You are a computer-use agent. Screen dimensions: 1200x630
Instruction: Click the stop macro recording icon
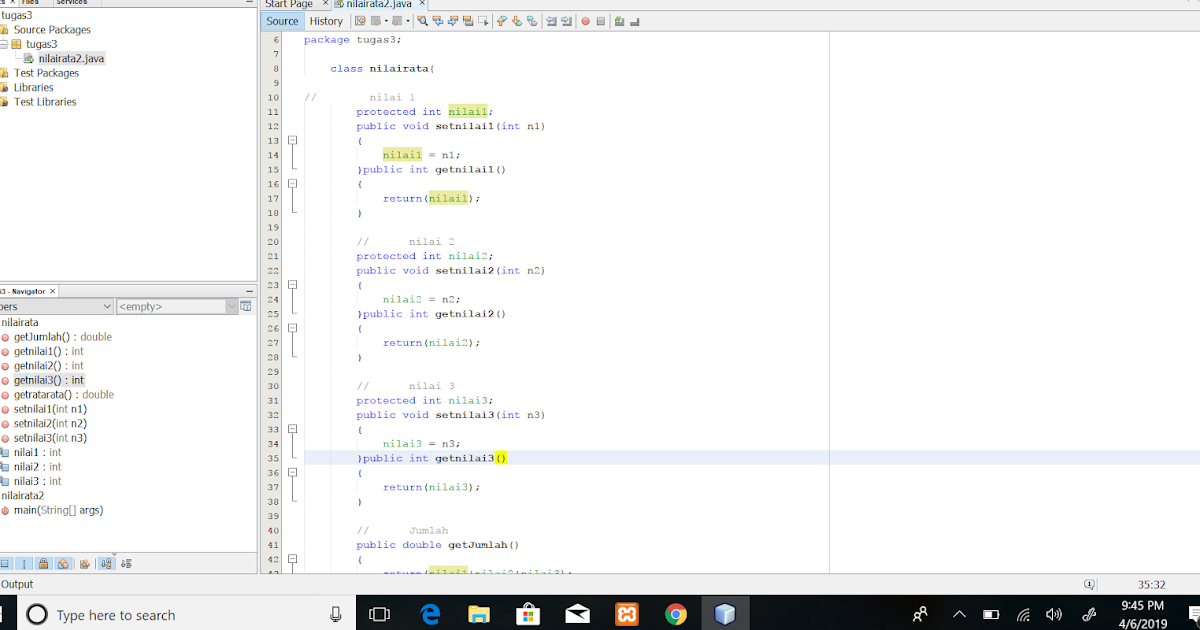pyautogui.click(x=600, y=20)
